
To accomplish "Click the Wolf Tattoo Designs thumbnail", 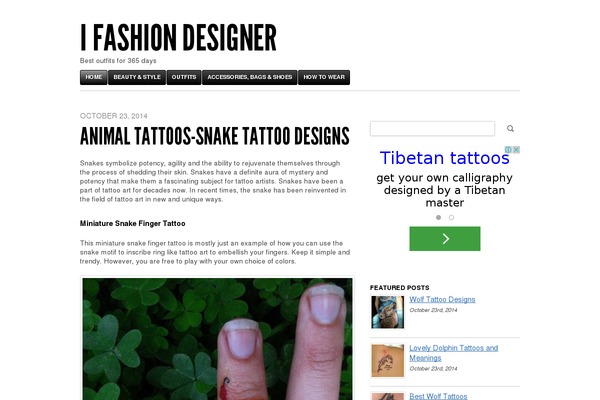I will click(x=387, y=312).
